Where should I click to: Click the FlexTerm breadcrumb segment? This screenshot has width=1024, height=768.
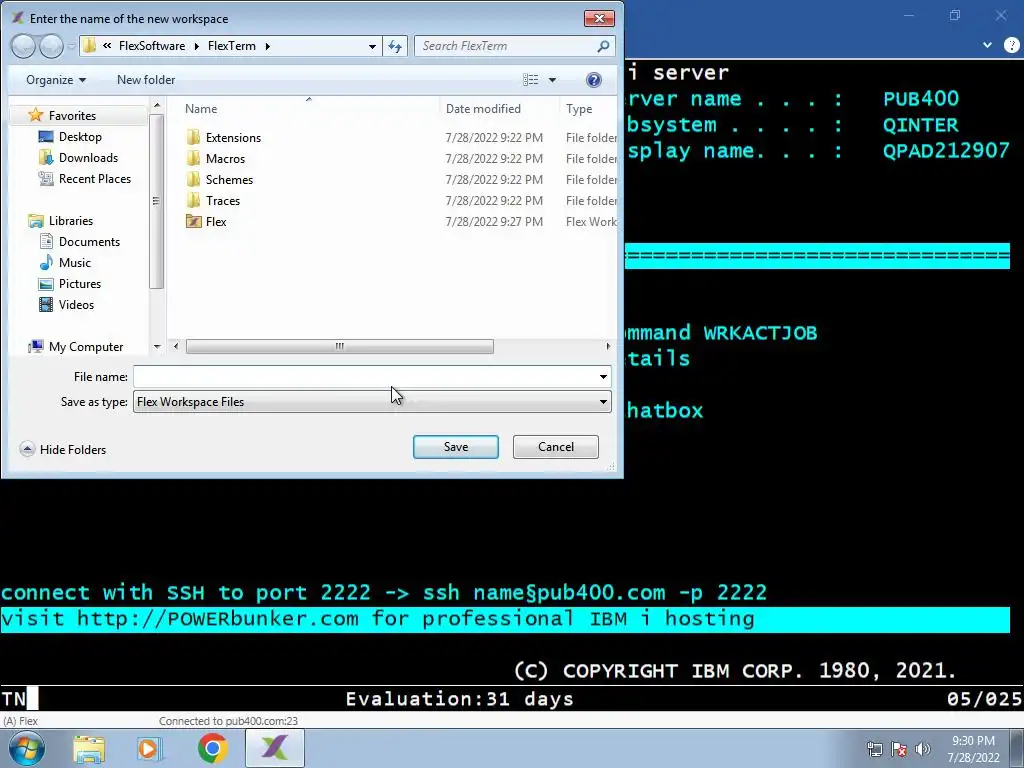click(x=232, y=46)
